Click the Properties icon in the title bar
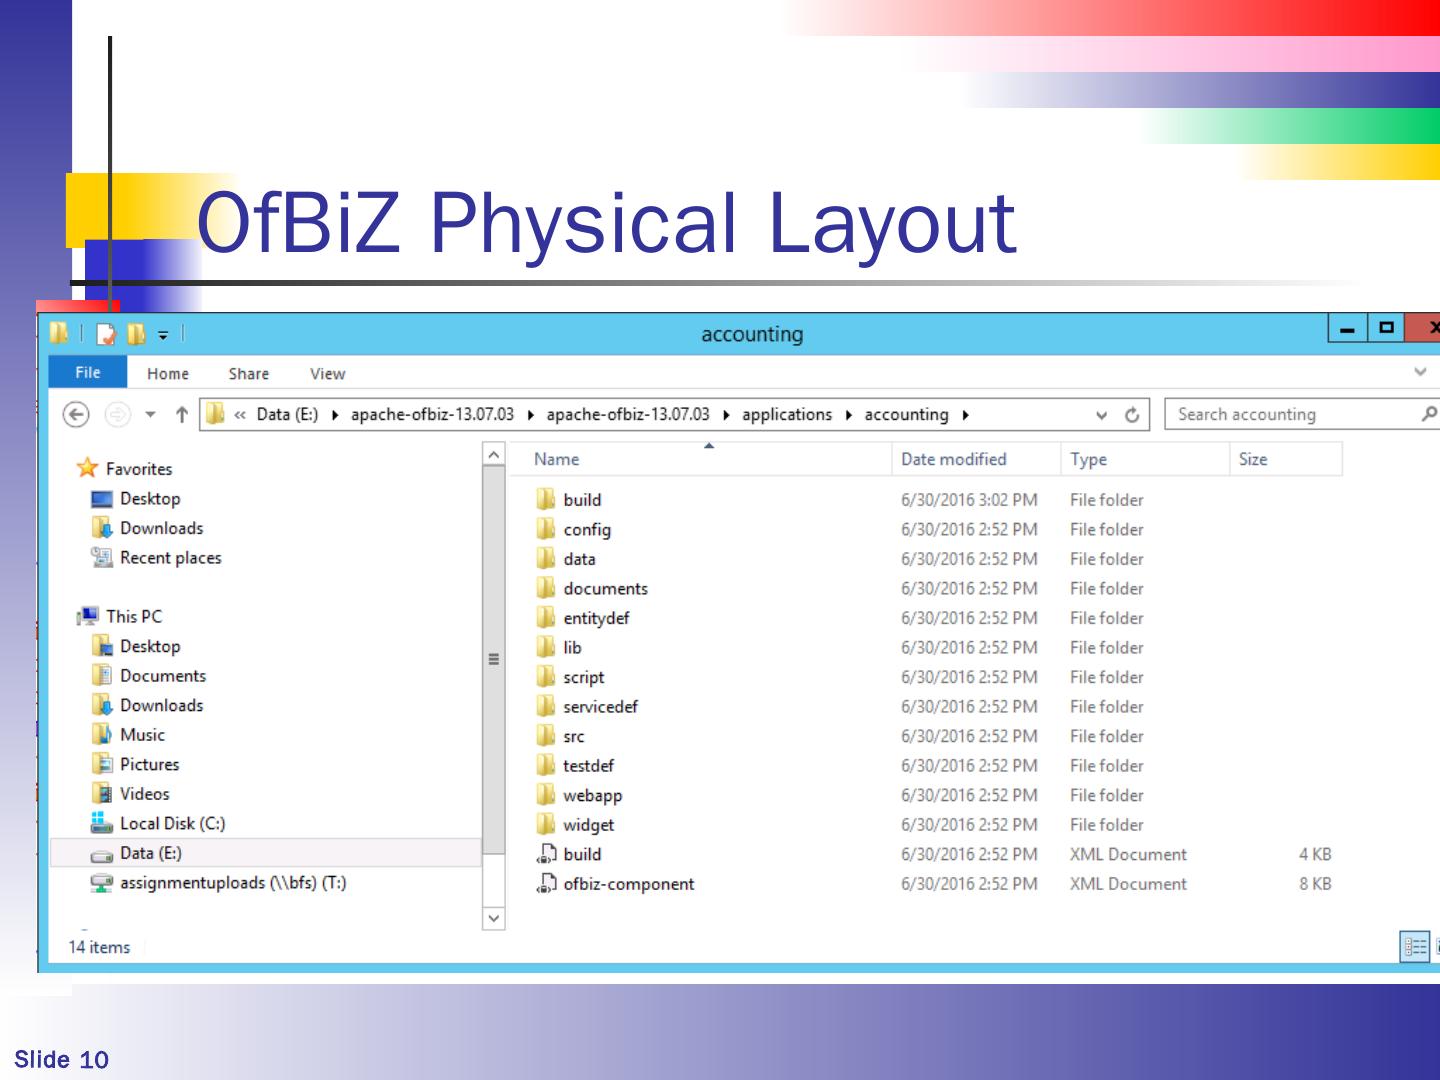1440x1080 pixels. tap(106, 334)
